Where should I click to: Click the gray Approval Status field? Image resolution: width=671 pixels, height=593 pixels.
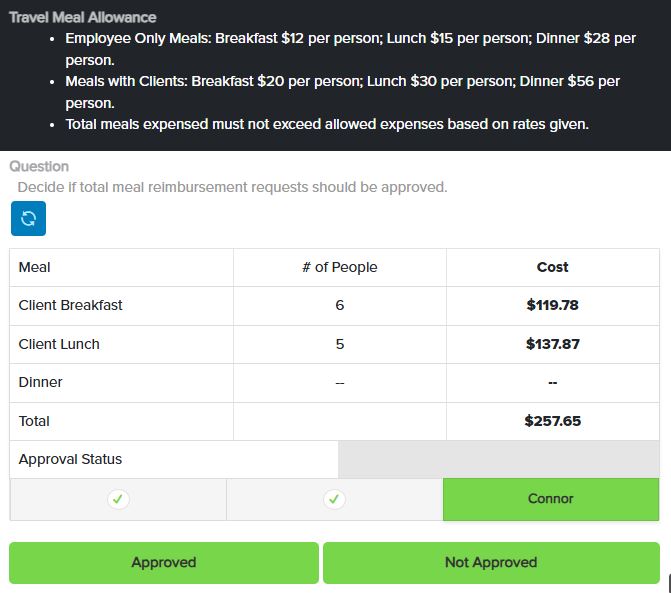pyautogui.click(x=499, y=459)
